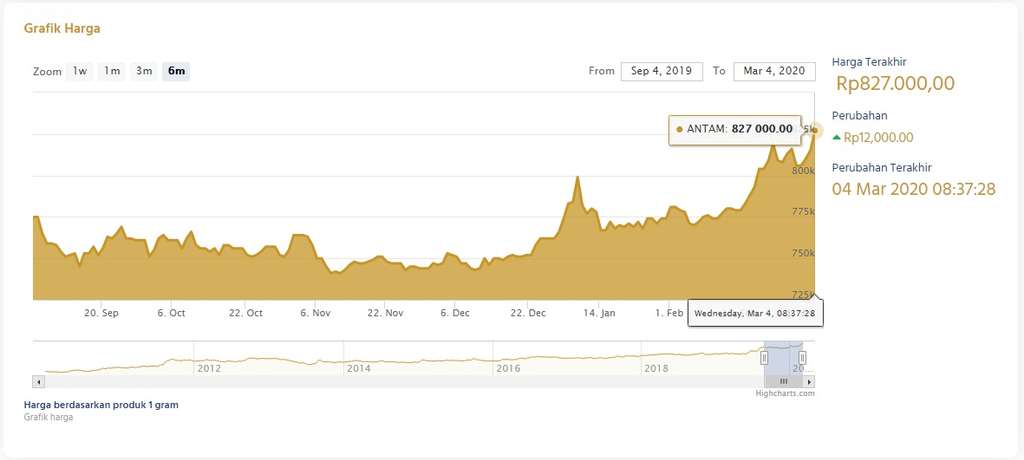This screenshot has width=1024, height=460.
Task: Select the 3m zoom range
Action: [x=144, y=71]
